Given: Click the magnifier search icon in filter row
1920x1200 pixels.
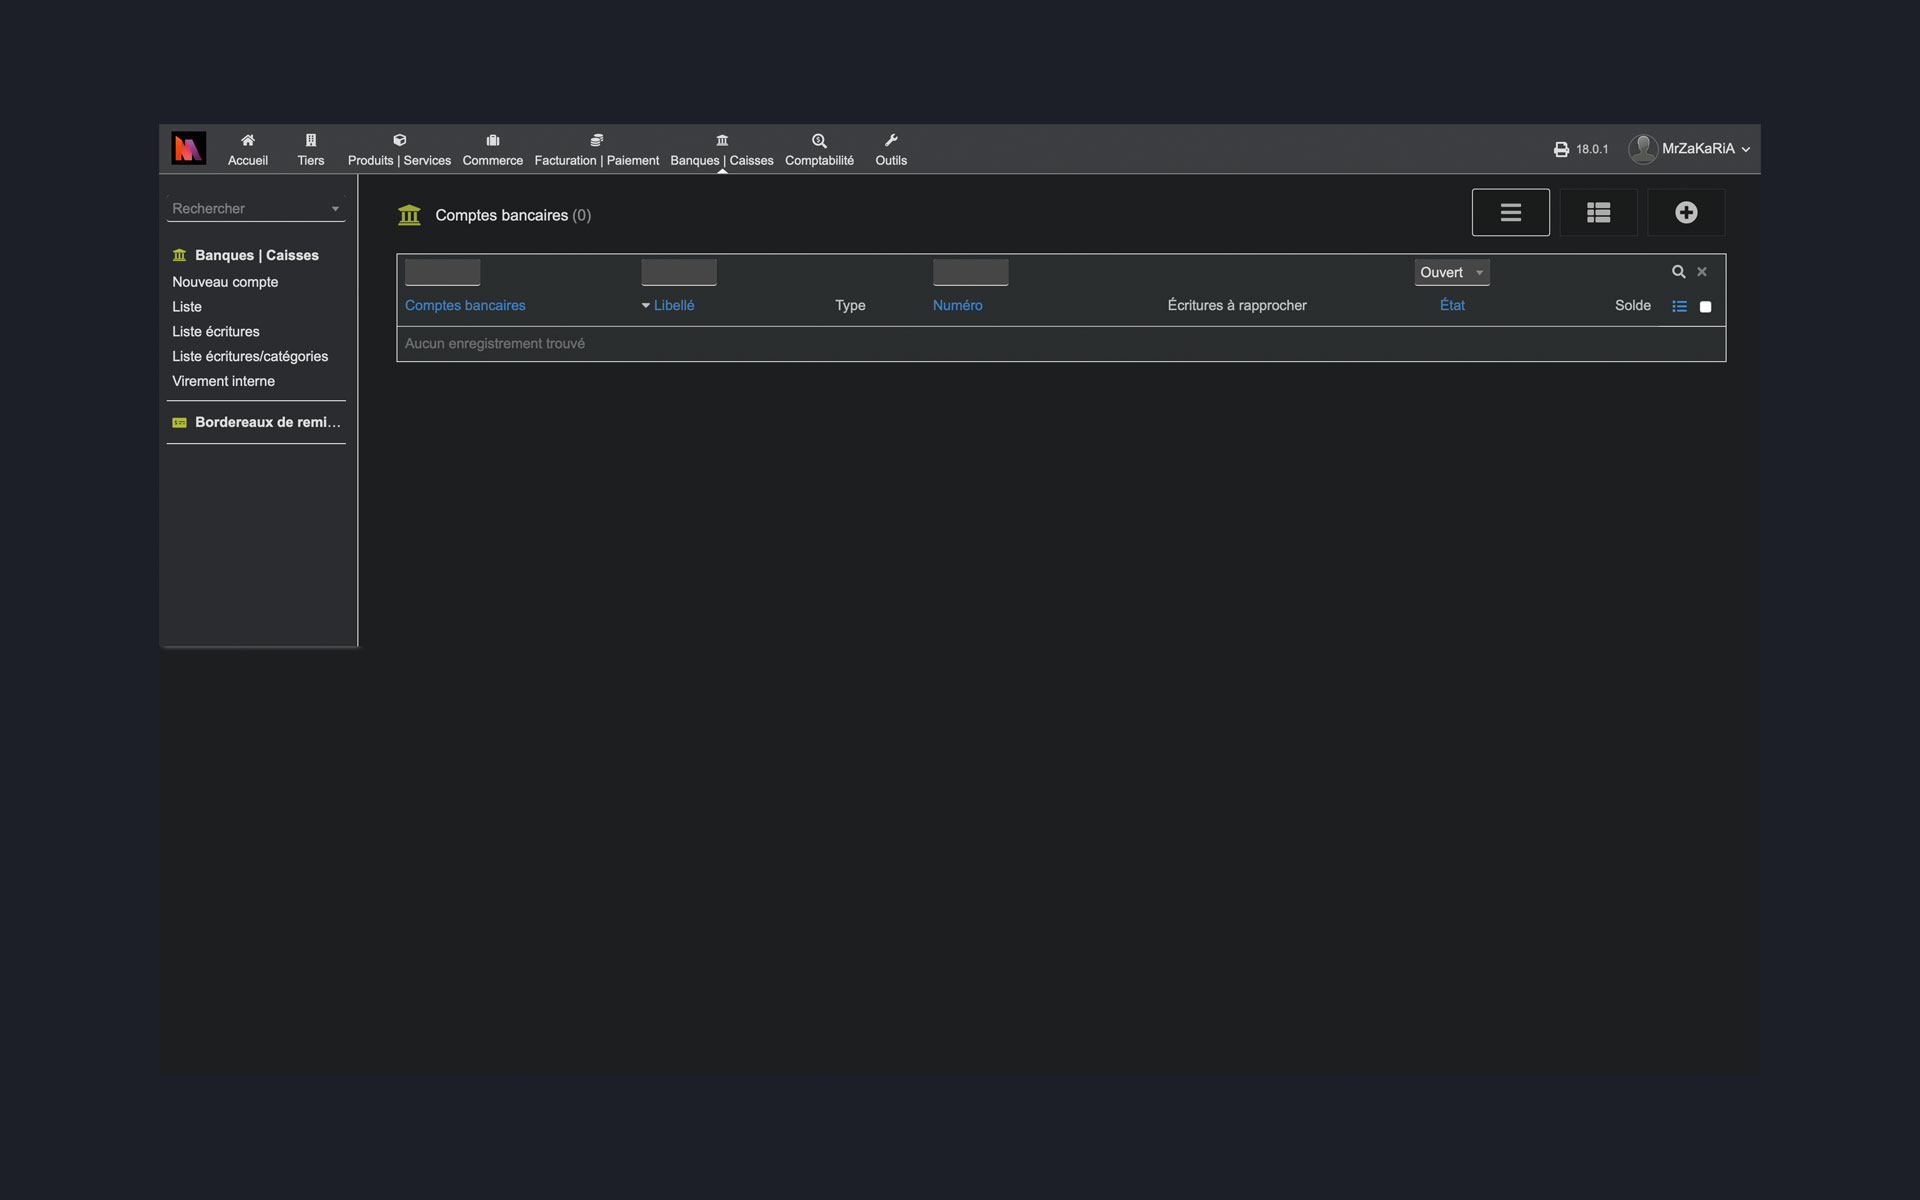Looking at the screenshot, I should [x=1678, y=272].
